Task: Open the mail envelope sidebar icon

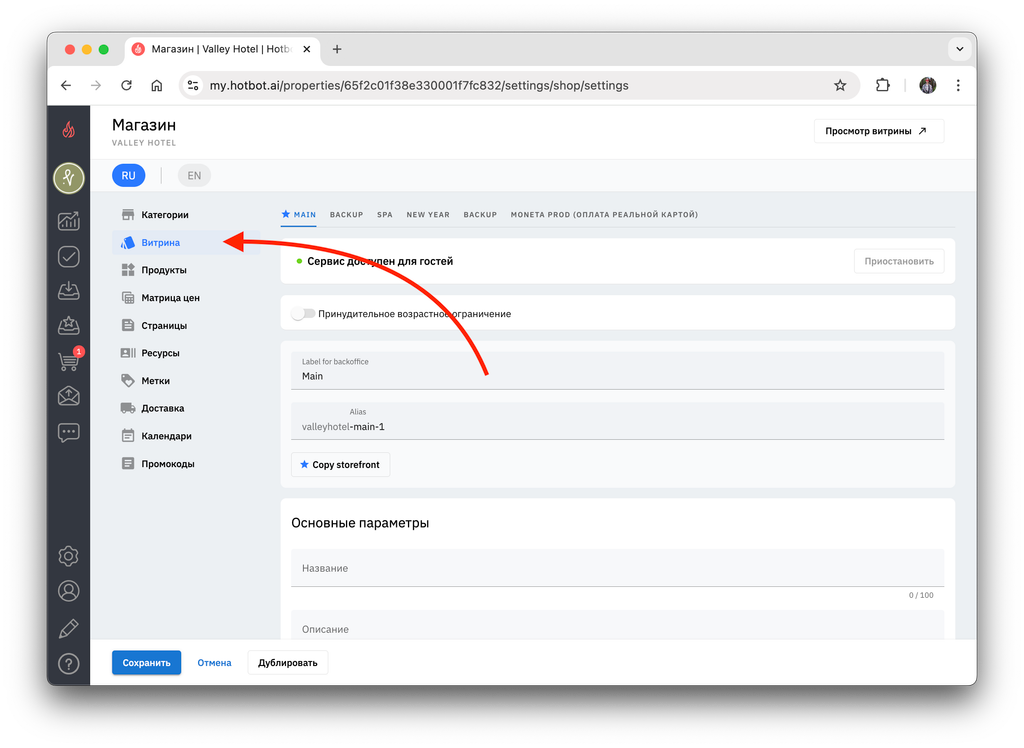Action: (69, 396)
